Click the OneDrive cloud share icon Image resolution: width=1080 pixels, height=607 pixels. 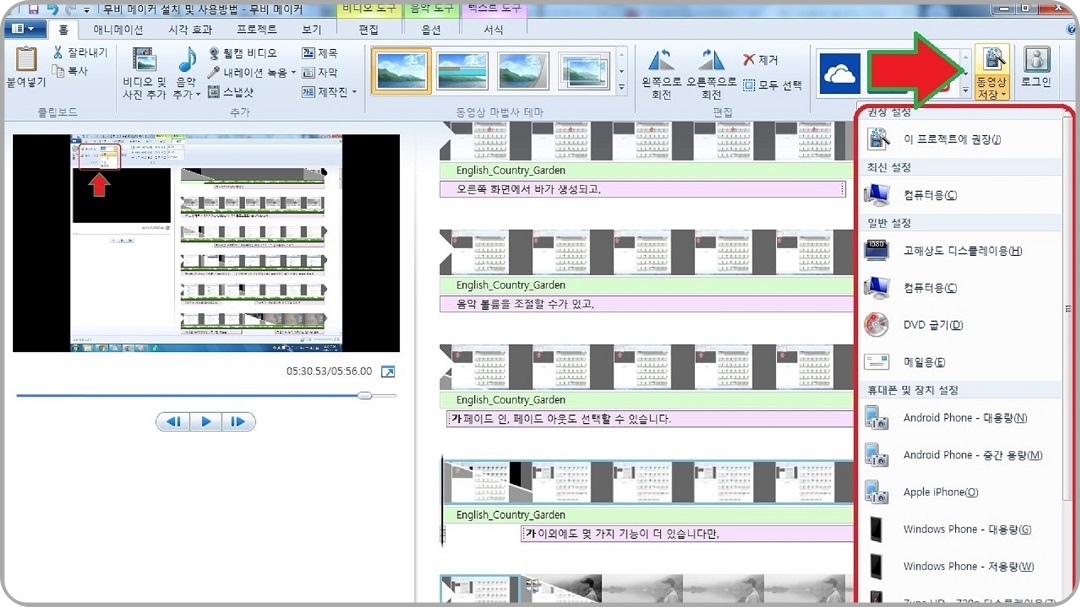[840, 73]
